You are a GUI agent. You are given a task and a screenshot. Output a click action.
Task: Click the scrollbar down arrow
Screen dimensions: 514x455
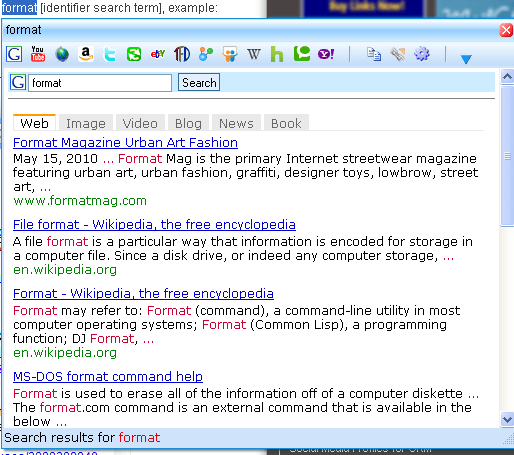pos(507,419)
